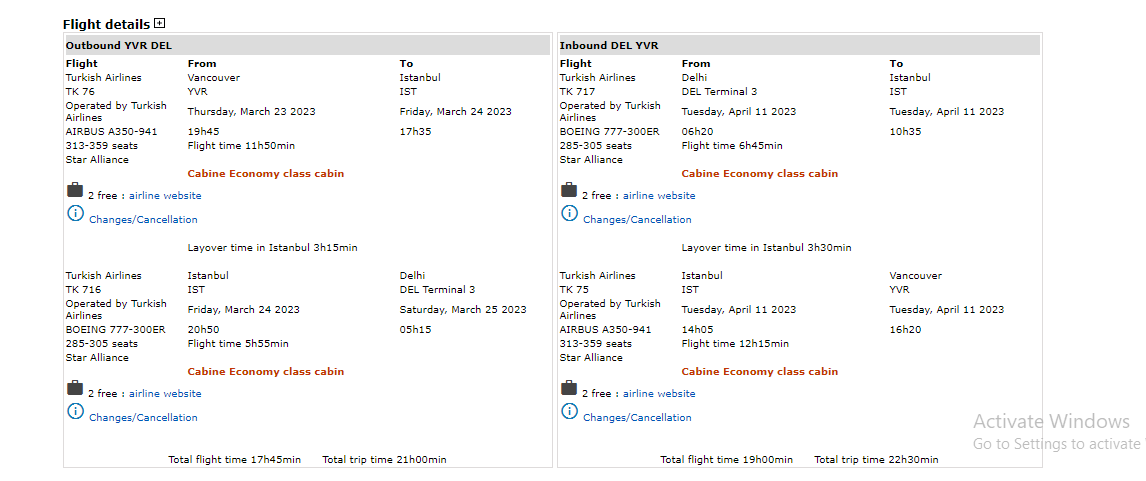View Changes/Cancellation for flight TK 76

pyautogui.click(x=143, y=220)
